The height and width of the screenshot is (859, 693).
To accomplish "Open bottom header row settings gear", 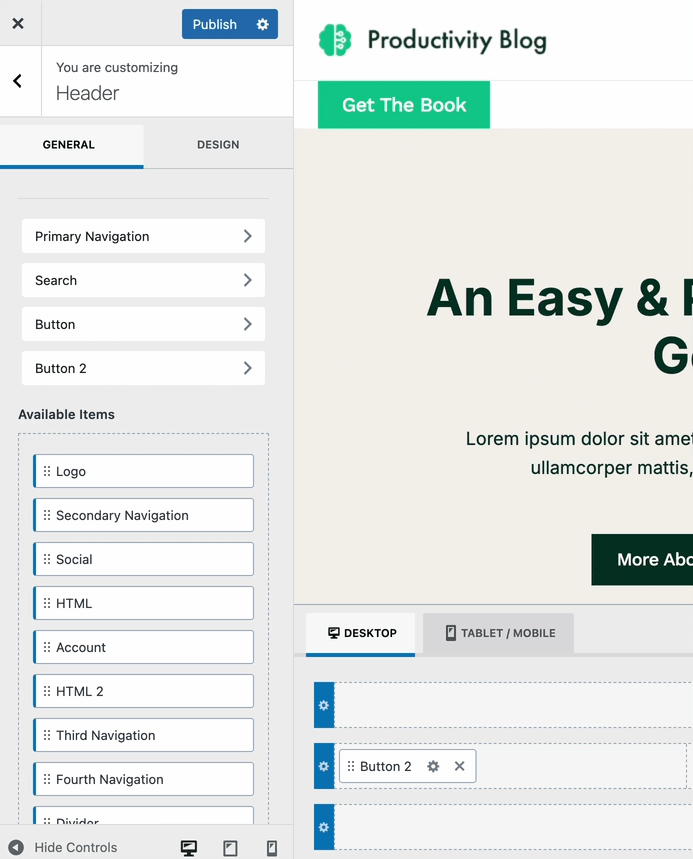I will click(x=323, y=827).
